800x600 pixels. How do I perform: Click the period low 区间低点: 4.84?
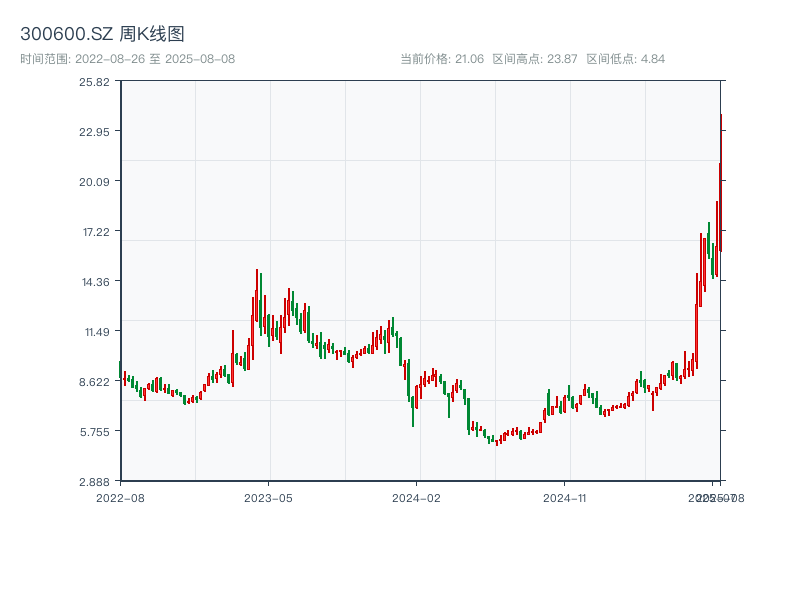point(626,59)
